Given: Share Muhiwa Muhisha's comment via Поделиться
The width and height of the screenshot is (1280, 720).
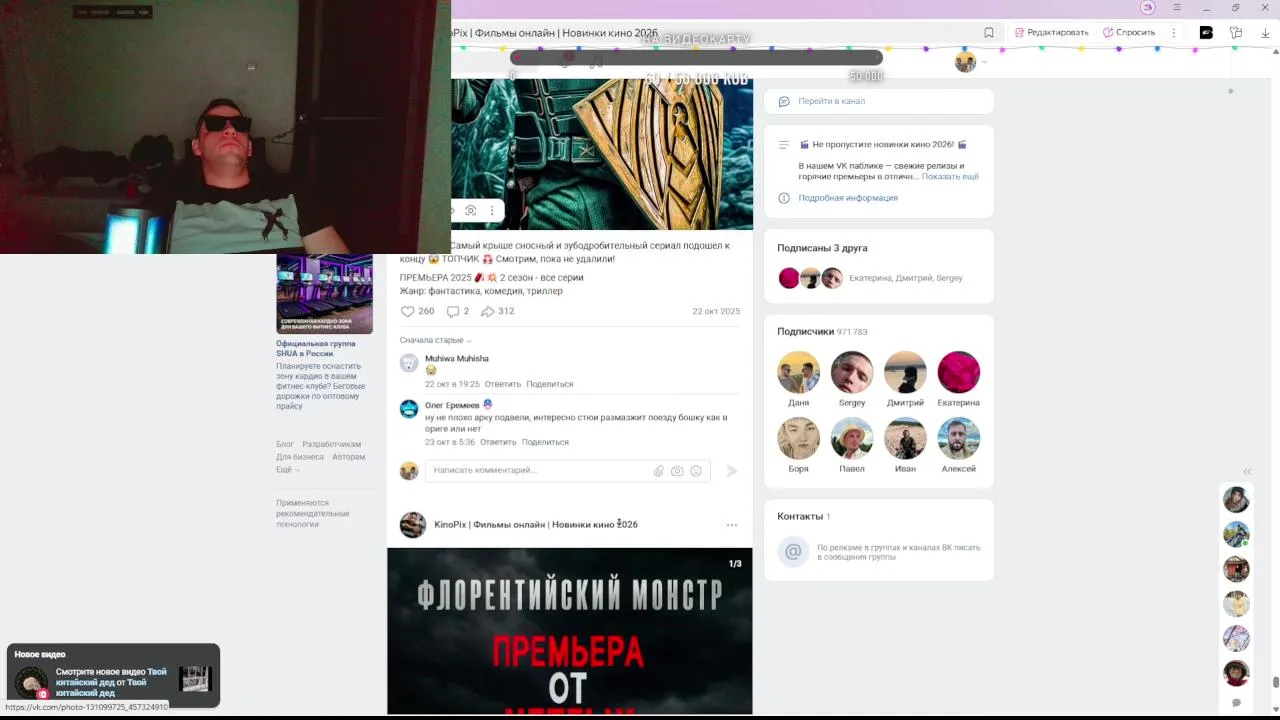Looking at the screenshot, I should pyautogui.click(x=550, y=384).
